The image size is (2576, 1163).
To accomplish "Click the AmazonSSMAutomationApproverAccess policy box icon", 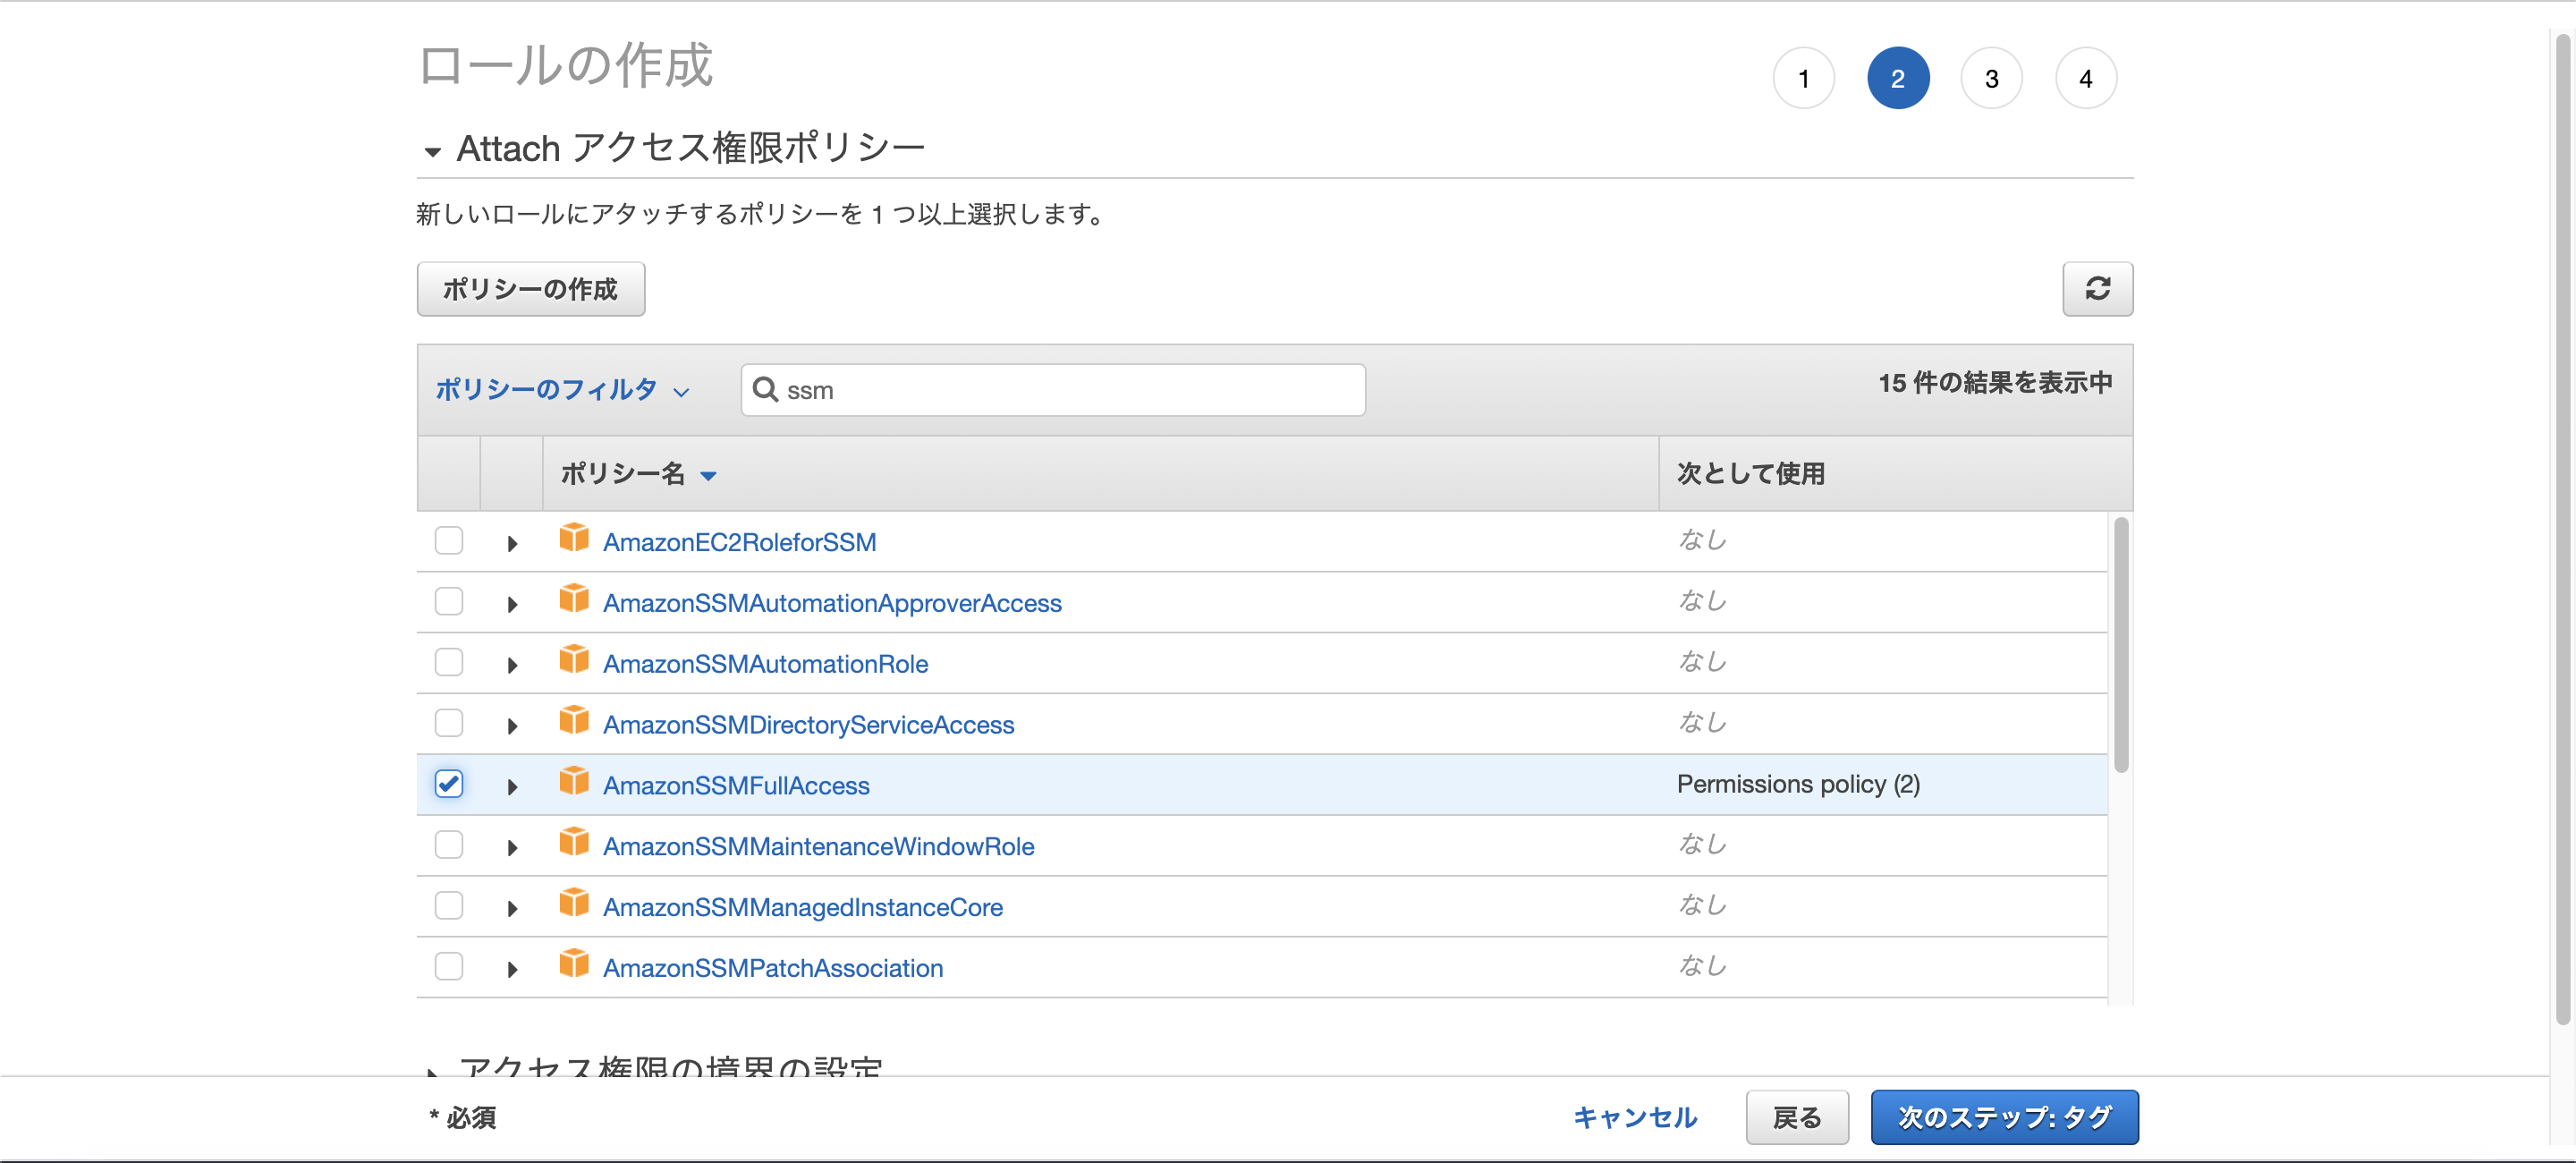I will point(574,599).
